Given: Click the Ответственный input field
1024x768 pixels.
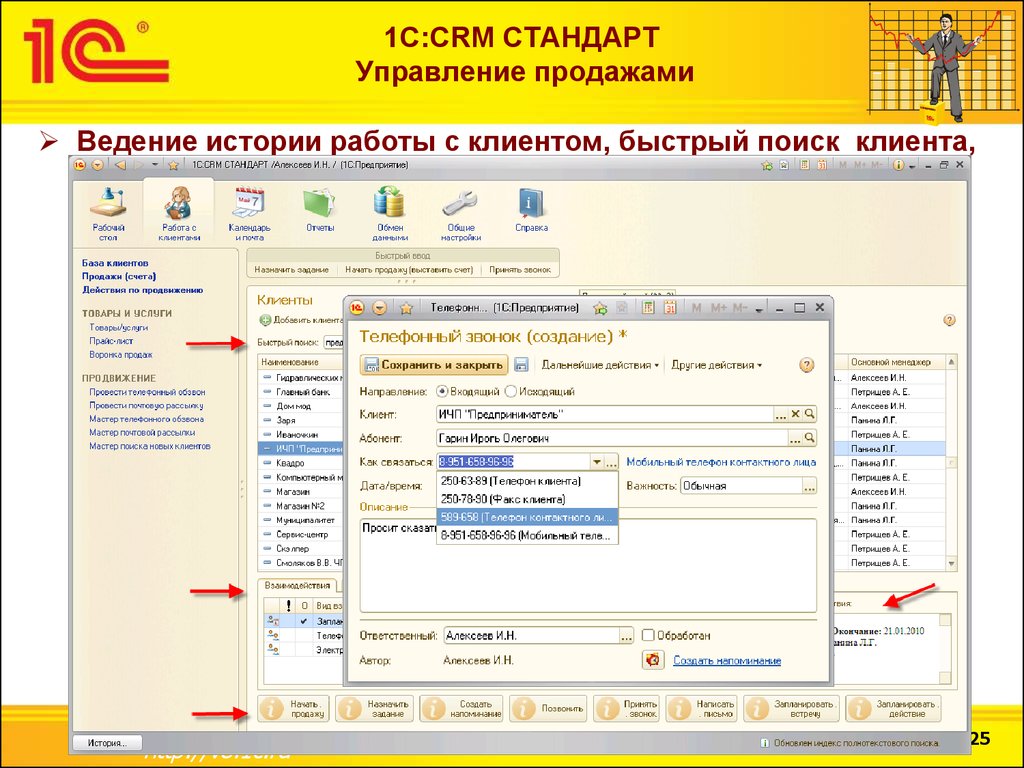Looking at the screenshot, I should tap(530, 635).
